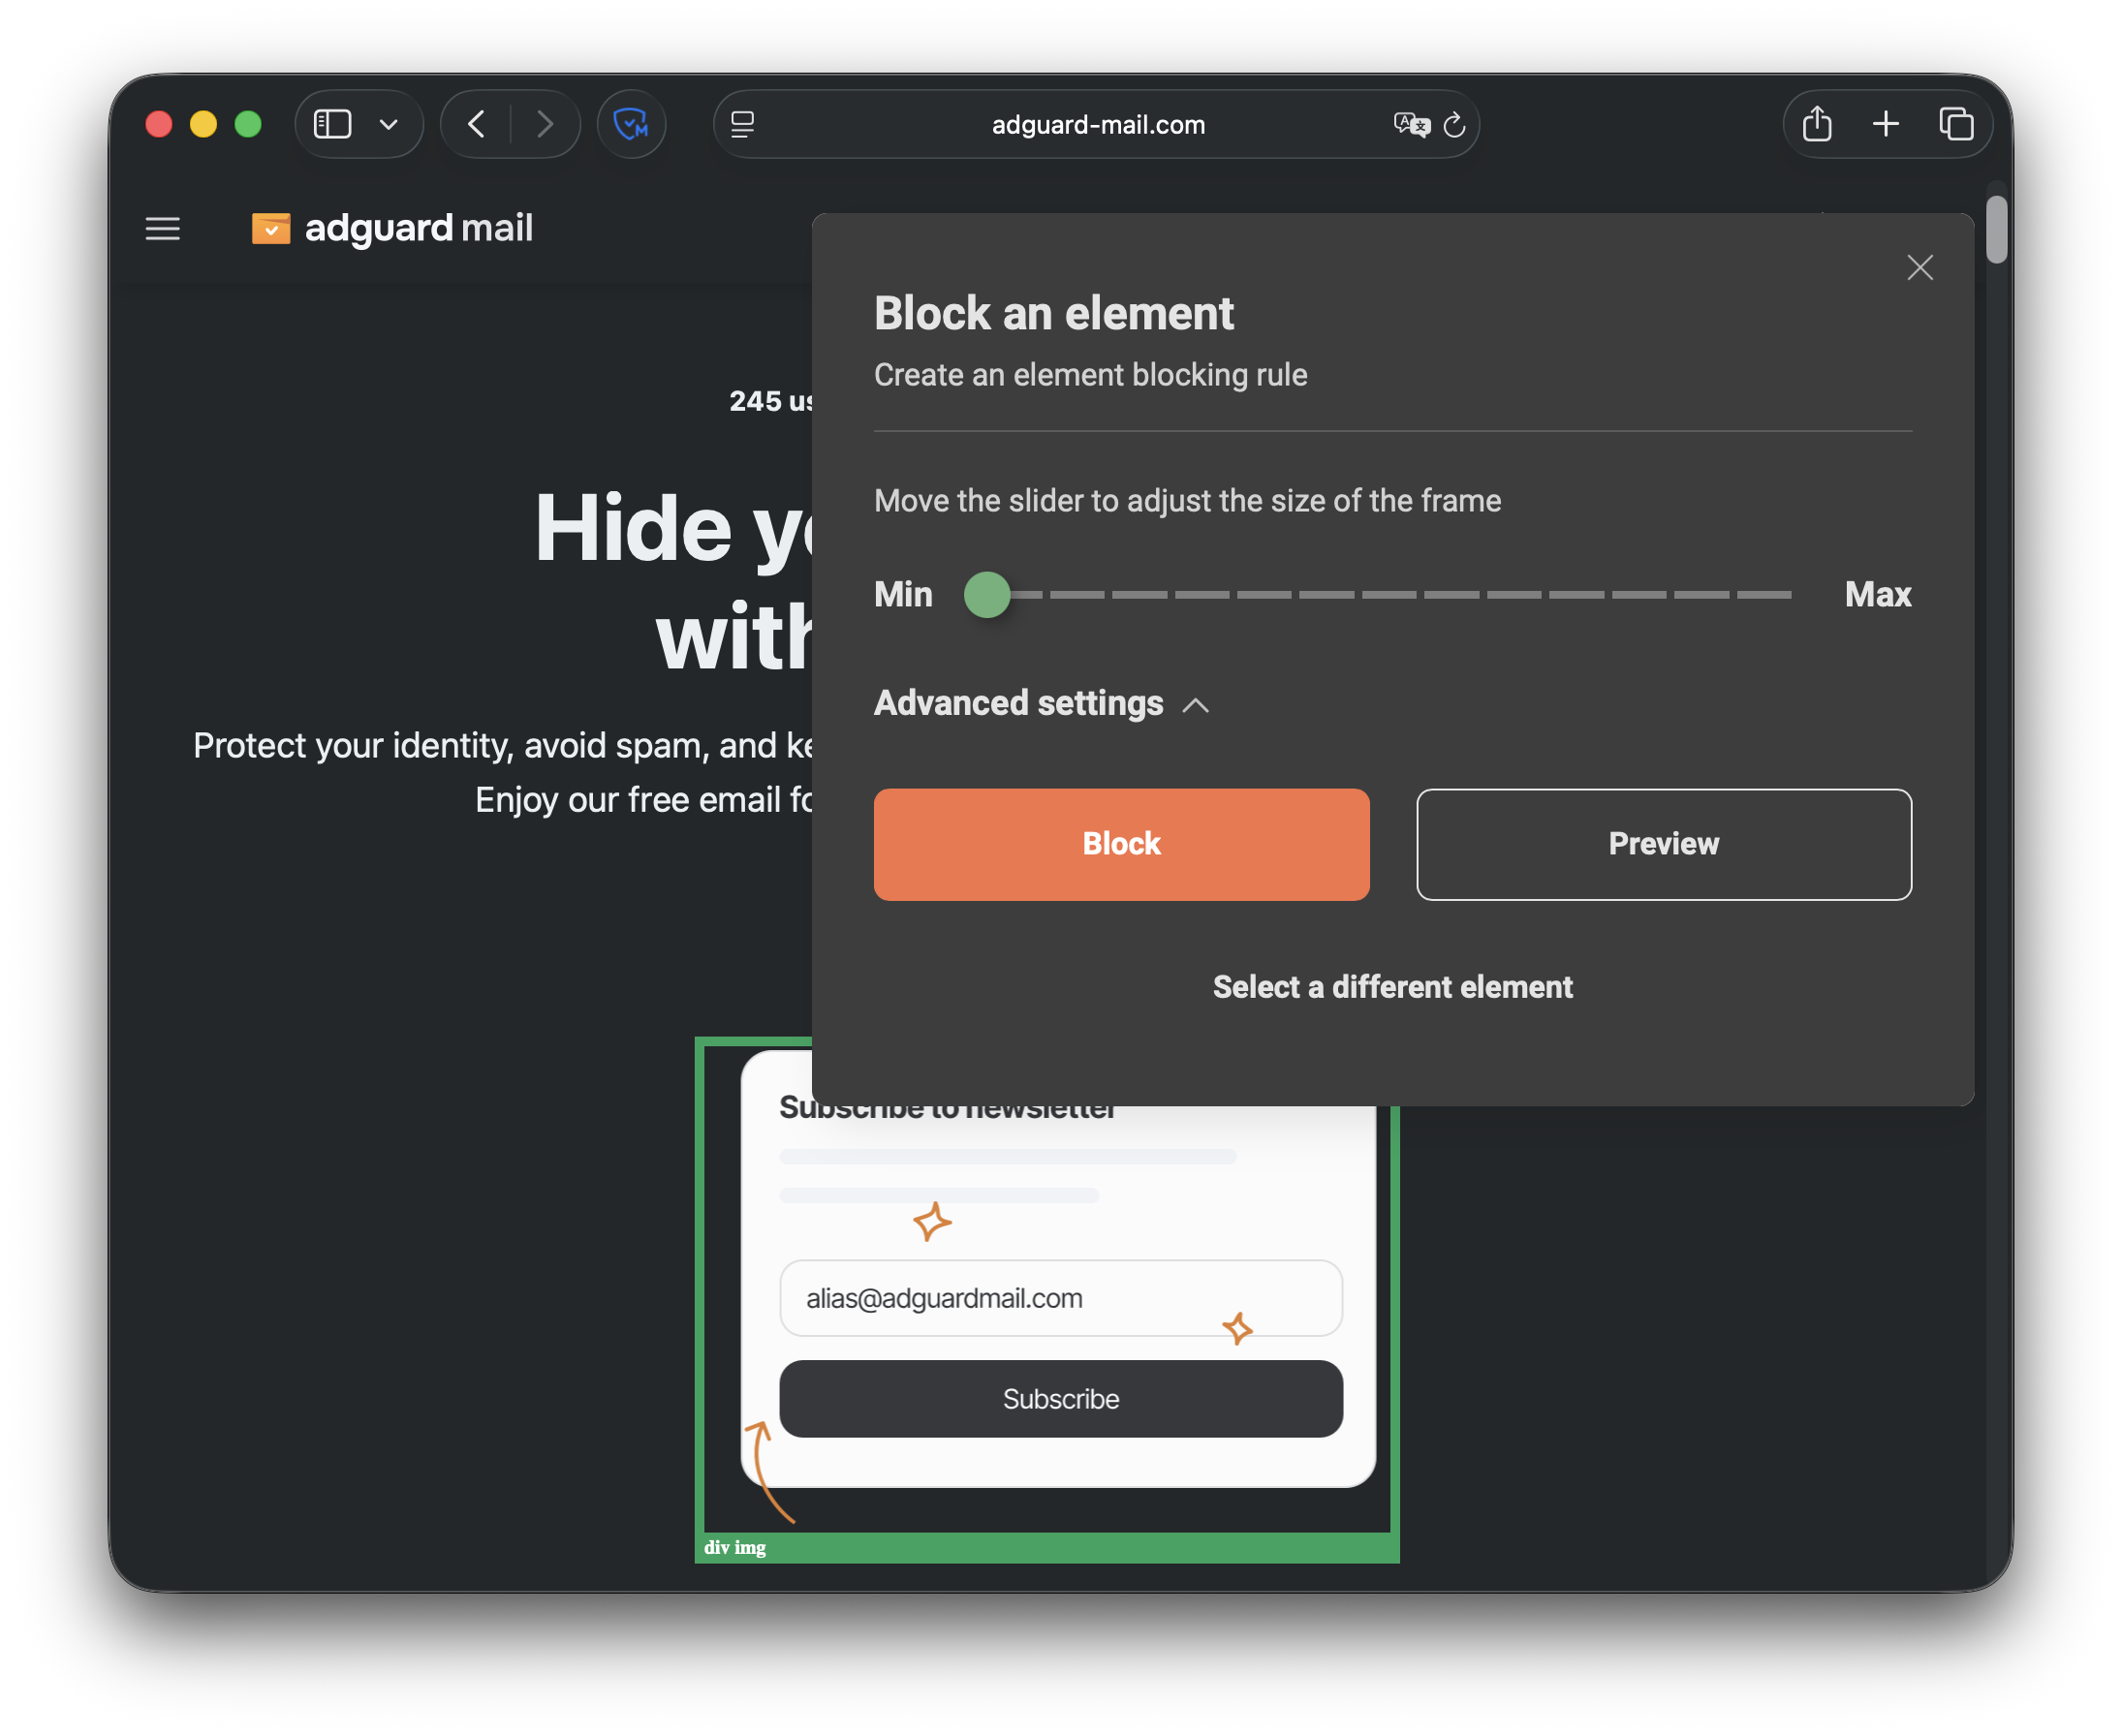Click the green frame size slider handle
The image size is (2122, 1736).
(x=987, y=595)
